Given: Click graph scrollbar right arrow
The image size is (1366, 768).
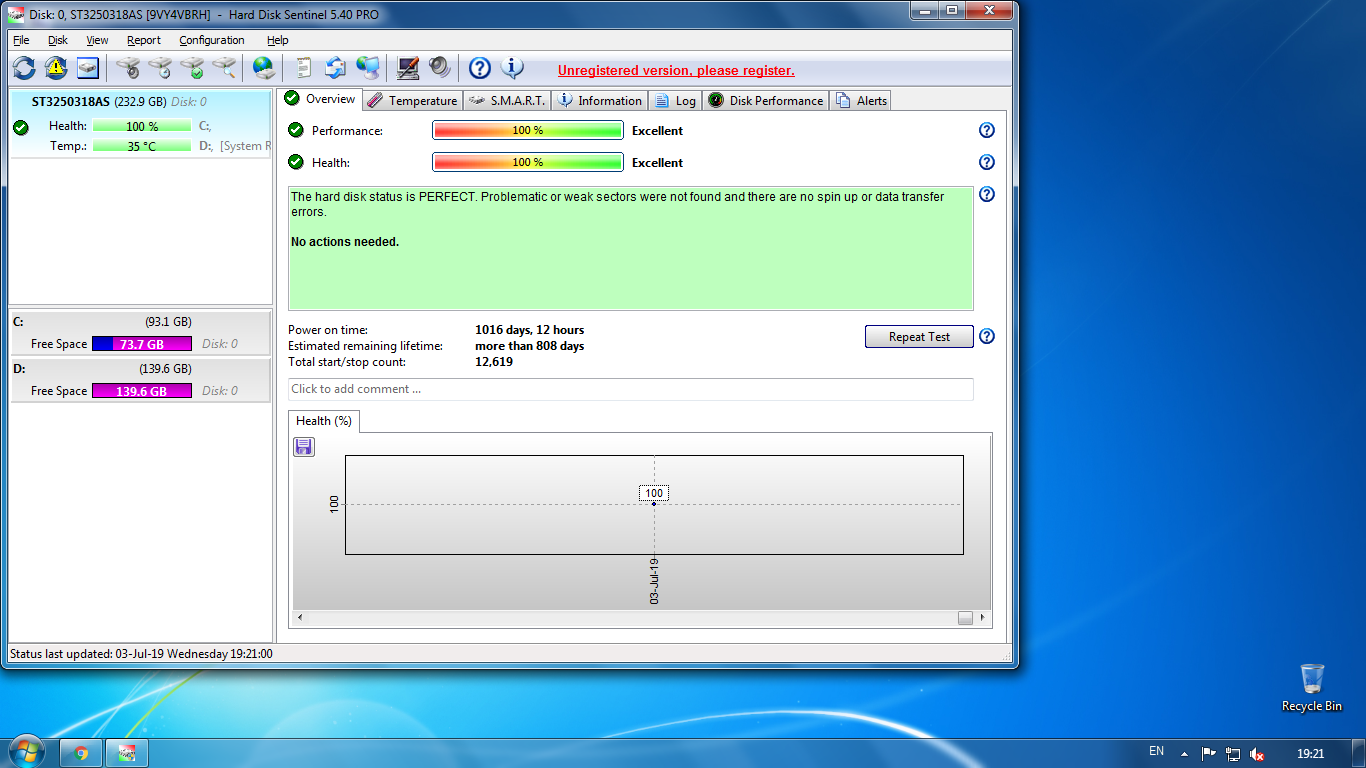Looking at the screenshot, I should 983,618.
